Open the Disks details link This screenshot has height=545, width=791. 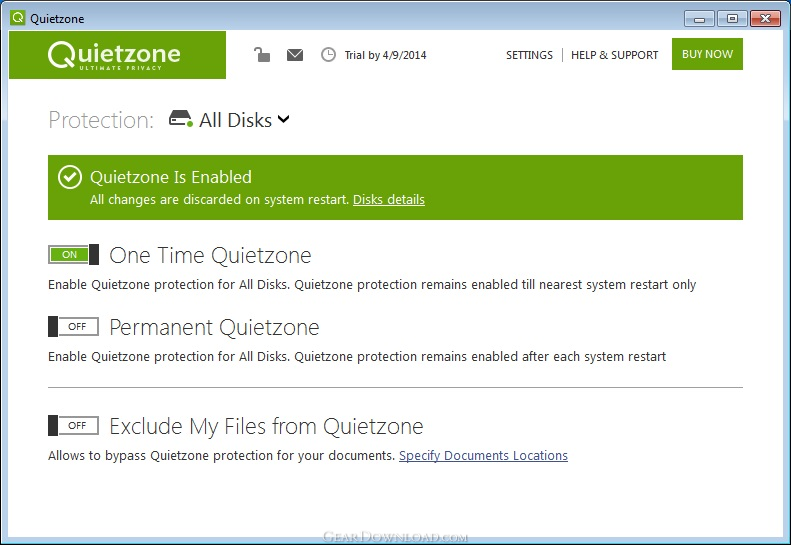[388, 200]
